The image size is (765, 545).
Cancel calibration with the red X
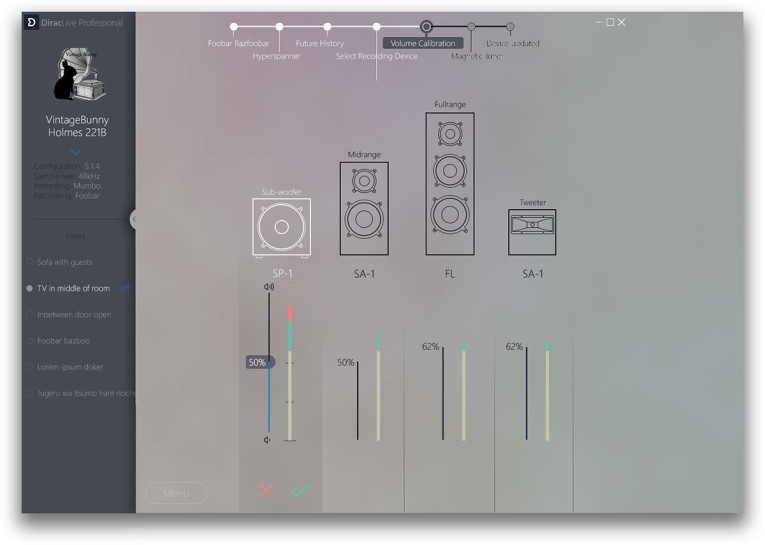click(x=266, y=490)
